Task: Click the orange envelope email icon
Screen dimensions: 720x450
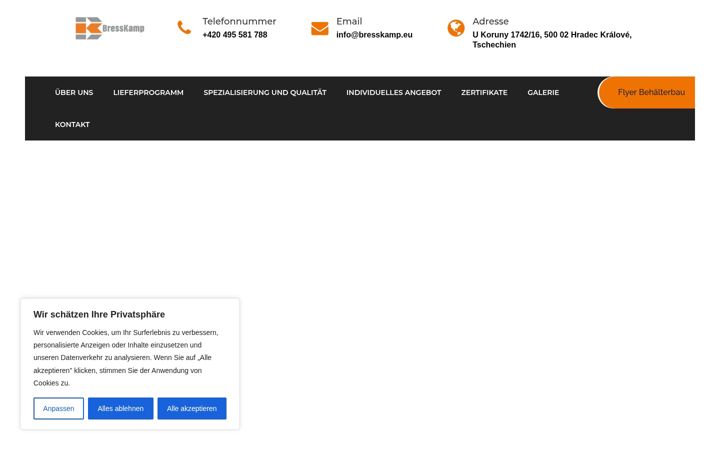Action: (x=320, y=28)
